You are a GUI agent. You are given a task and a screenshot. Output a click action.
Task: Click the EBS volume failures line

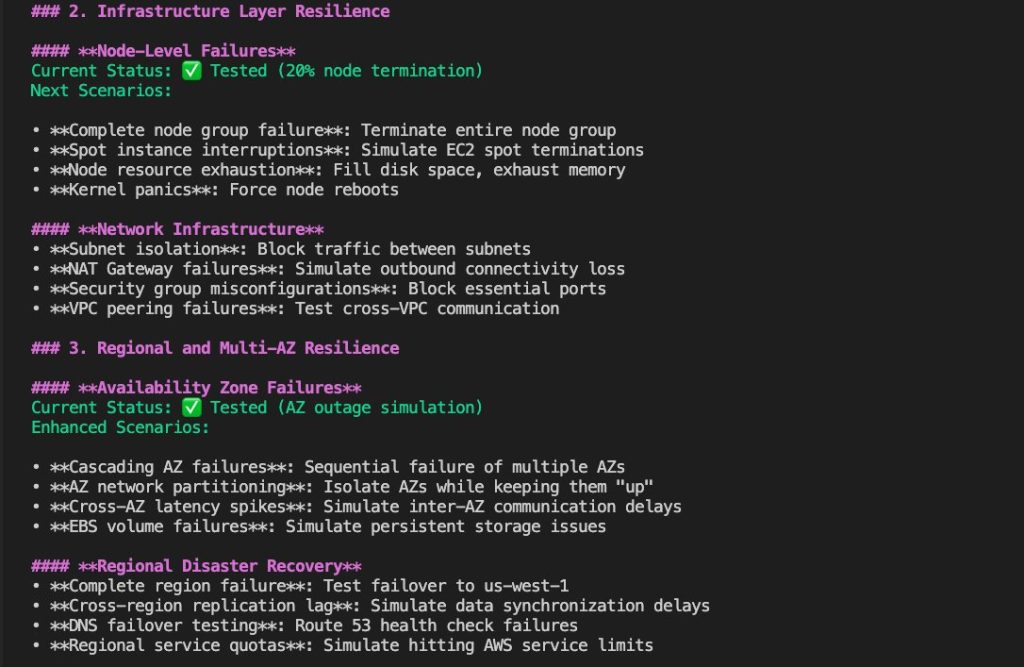point(319,527)
